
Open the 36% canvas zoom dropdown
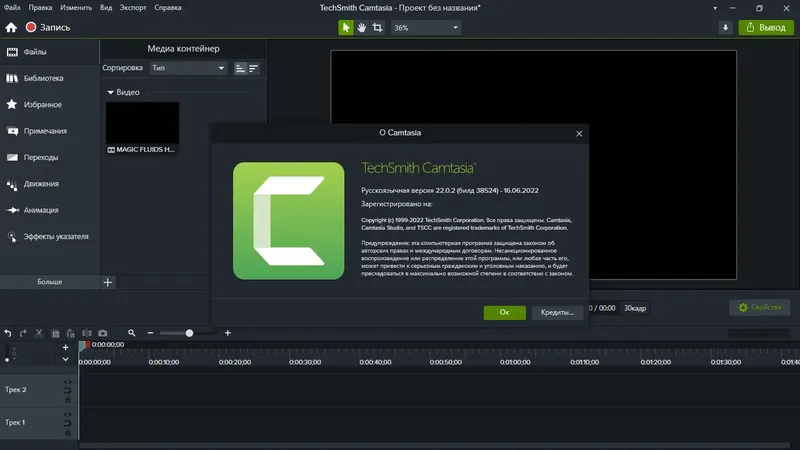tap(426, 28)
